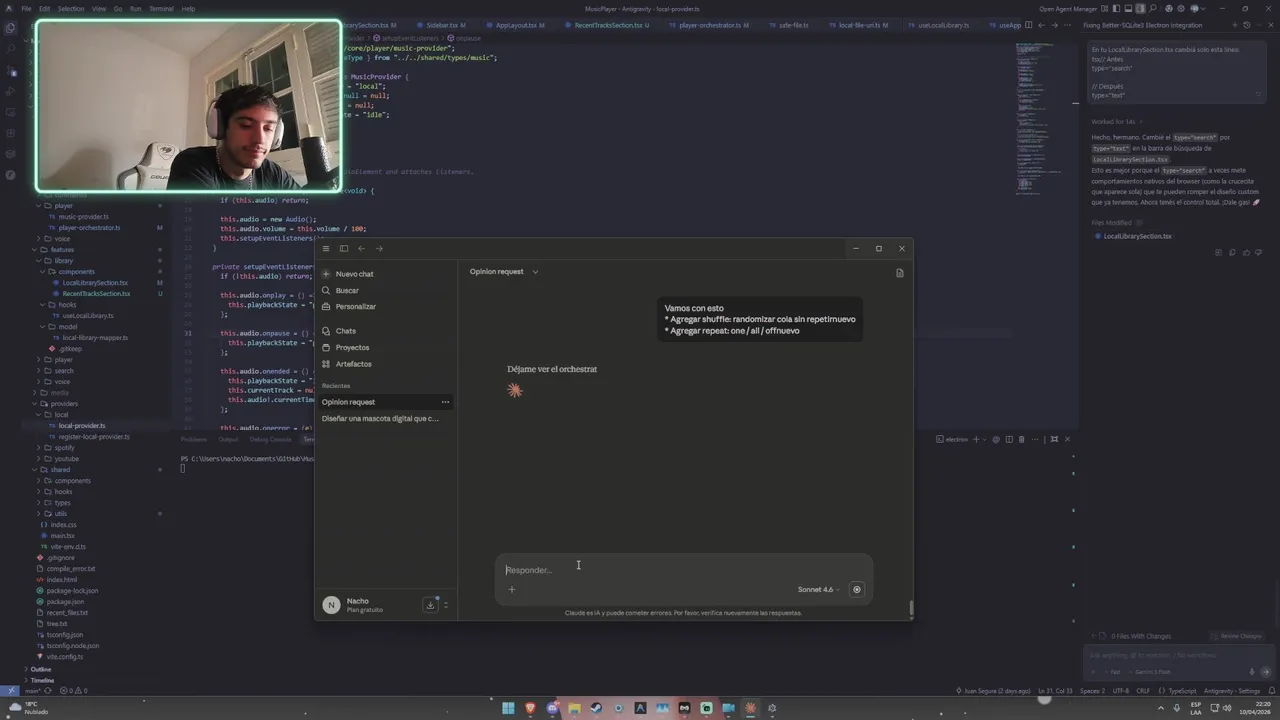Image resolution: width=1280 pixels, height=720 pixels.
Task: Open the Search icon in activity bar
Action: (11, 48)
